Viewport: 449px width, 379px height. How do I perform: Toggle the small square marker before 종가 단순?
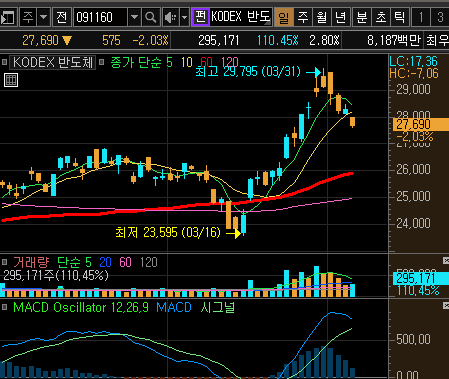point(102,62)
